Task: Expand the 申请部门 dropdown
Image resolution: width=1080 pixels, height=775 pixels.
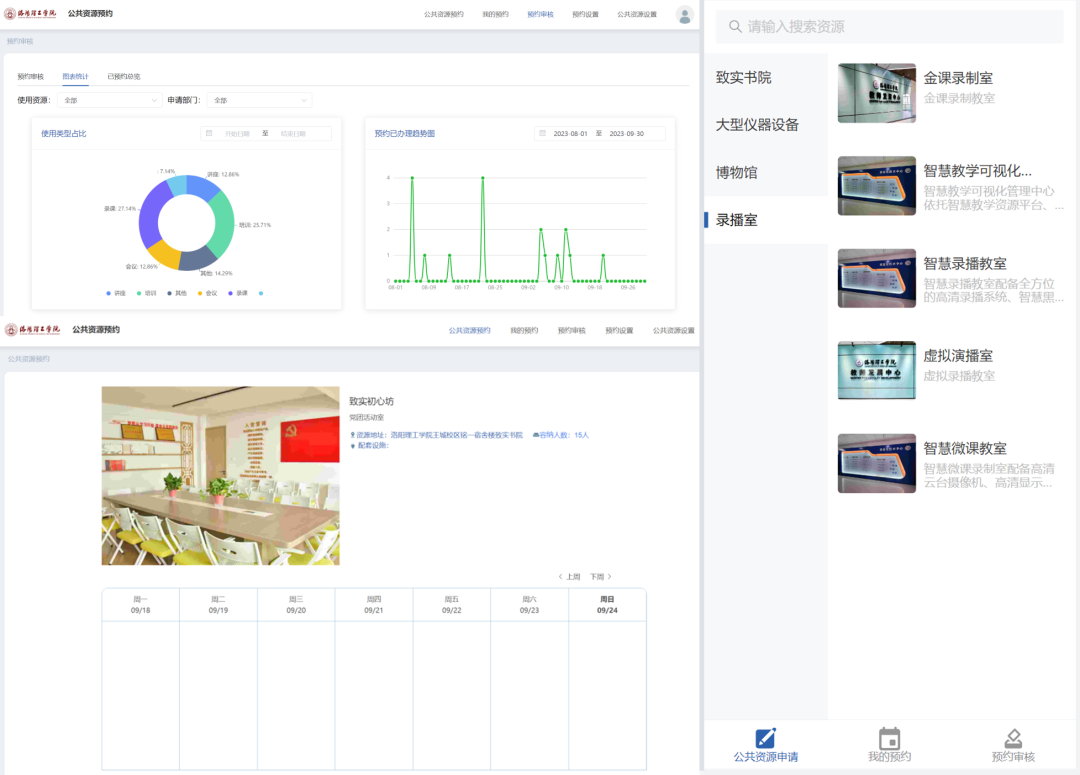Action: click(260, 100)
